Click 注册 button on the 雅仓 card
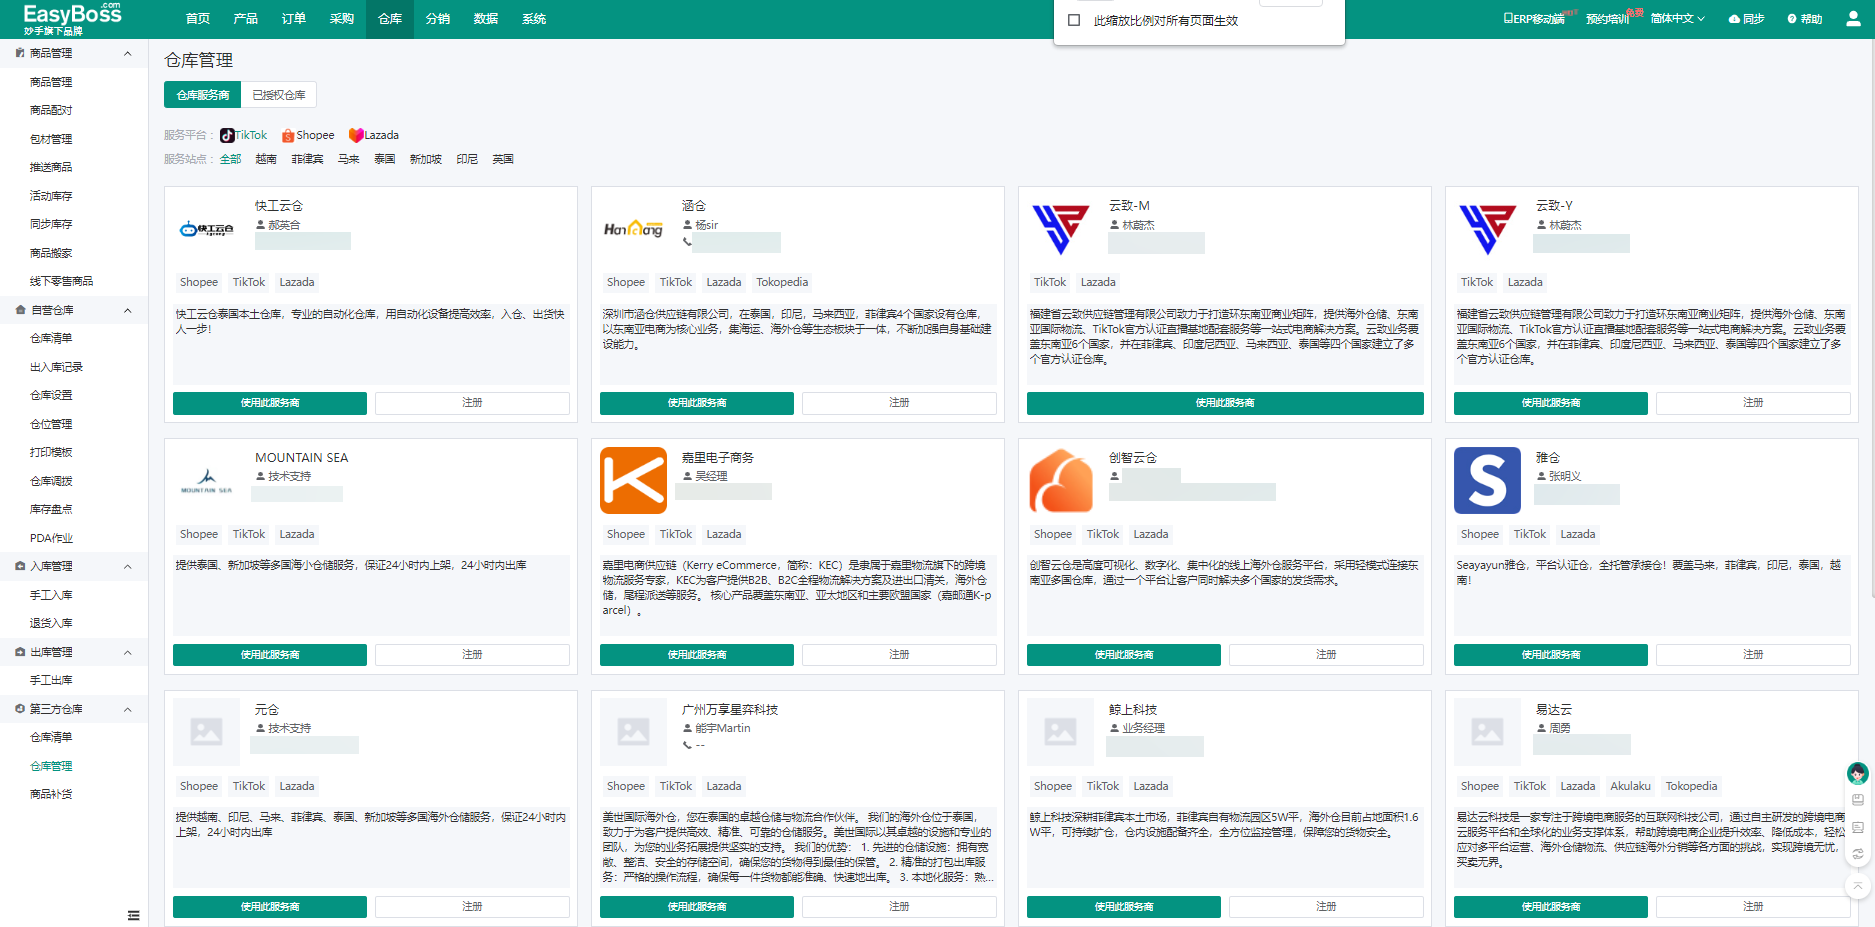The width and height of the screenshot is (1875, 927). 1752,655
